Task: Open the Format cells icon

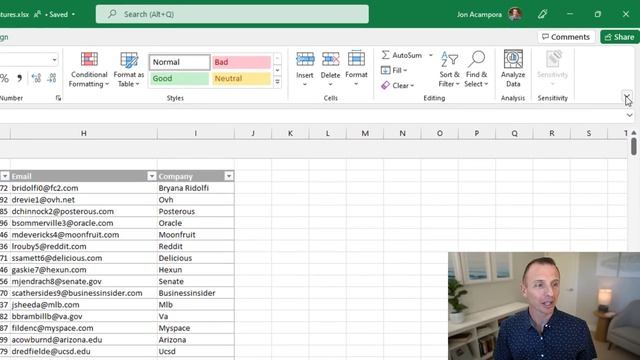Action: point(356,59)
